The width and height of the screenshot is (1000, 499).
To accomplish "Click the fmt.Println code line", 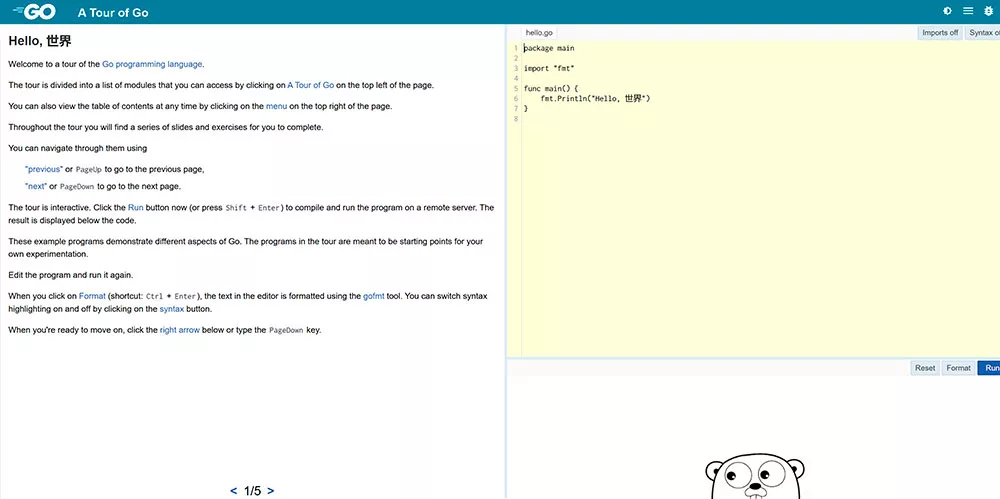I will (595, 98).
